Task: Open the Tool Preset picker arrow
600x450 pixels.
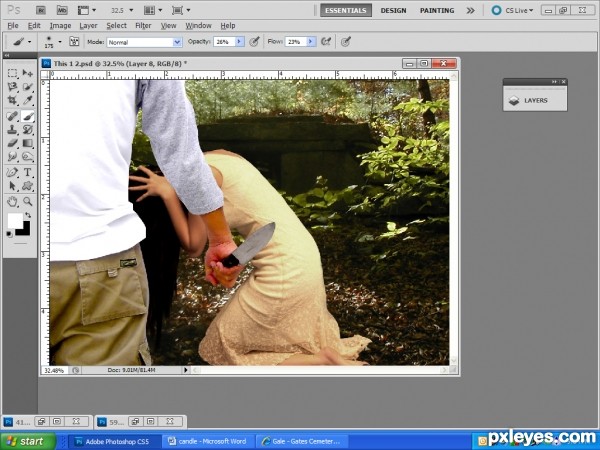Action: (x=29, y=42)
